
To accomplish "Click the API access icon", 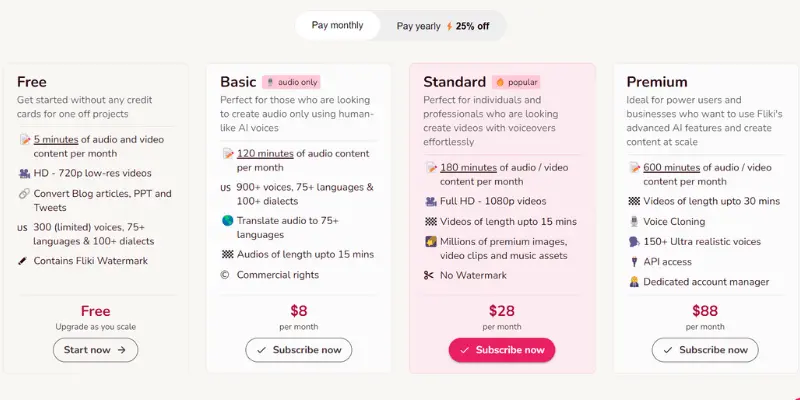I will 634,262.
